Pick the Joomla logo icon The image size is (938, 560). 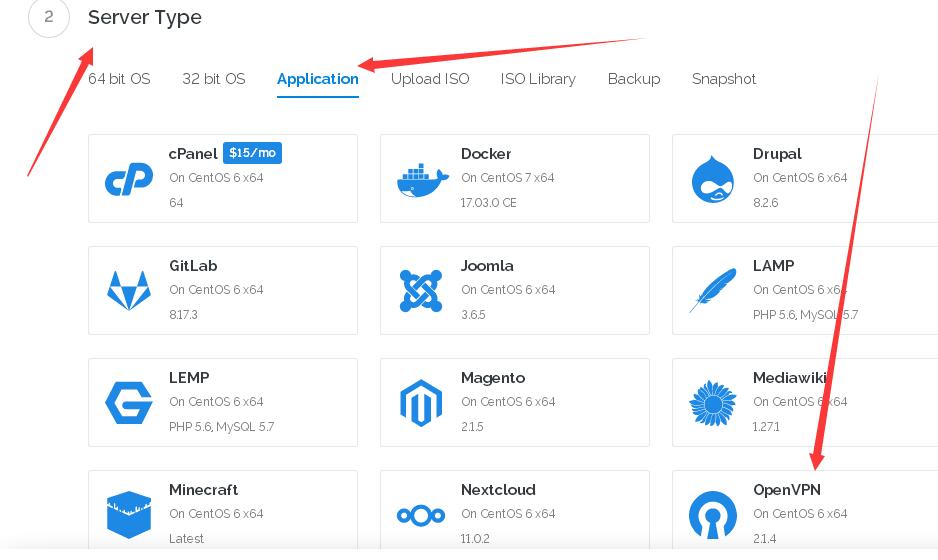pyautogui.click(x=421, y=291)
